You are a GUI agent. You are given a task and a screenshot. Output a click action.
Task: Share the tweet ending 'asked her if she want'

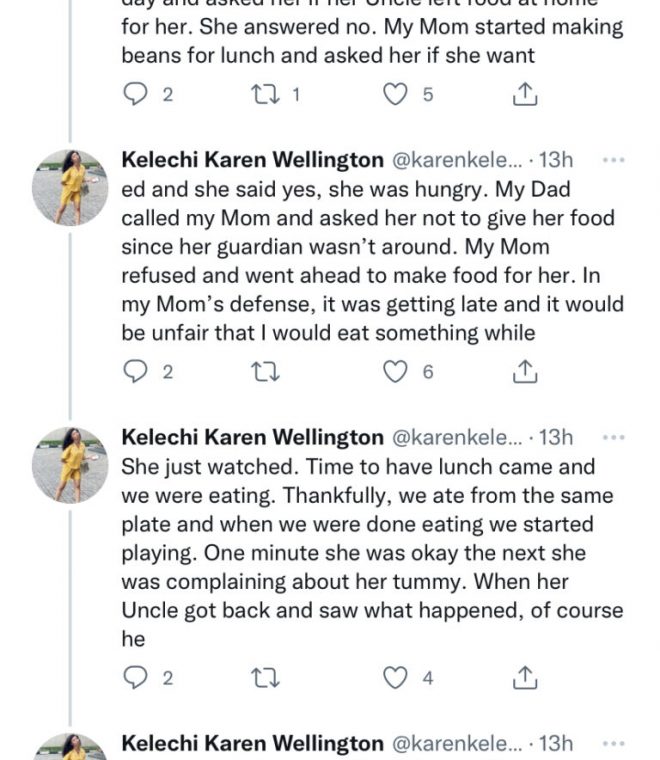526,95
